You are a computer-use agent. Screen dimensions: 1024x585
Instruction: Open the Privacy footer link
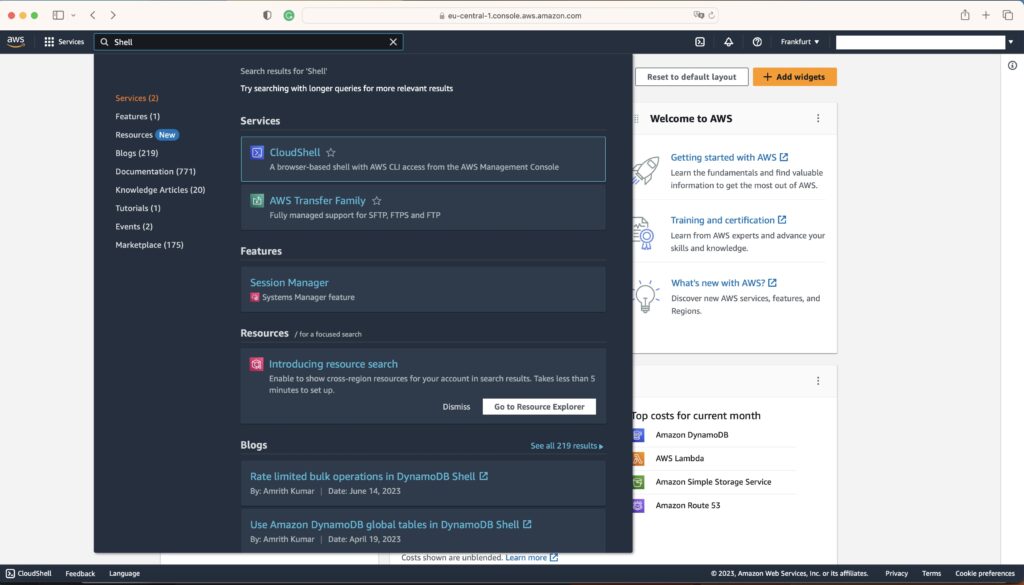[896, 573]
